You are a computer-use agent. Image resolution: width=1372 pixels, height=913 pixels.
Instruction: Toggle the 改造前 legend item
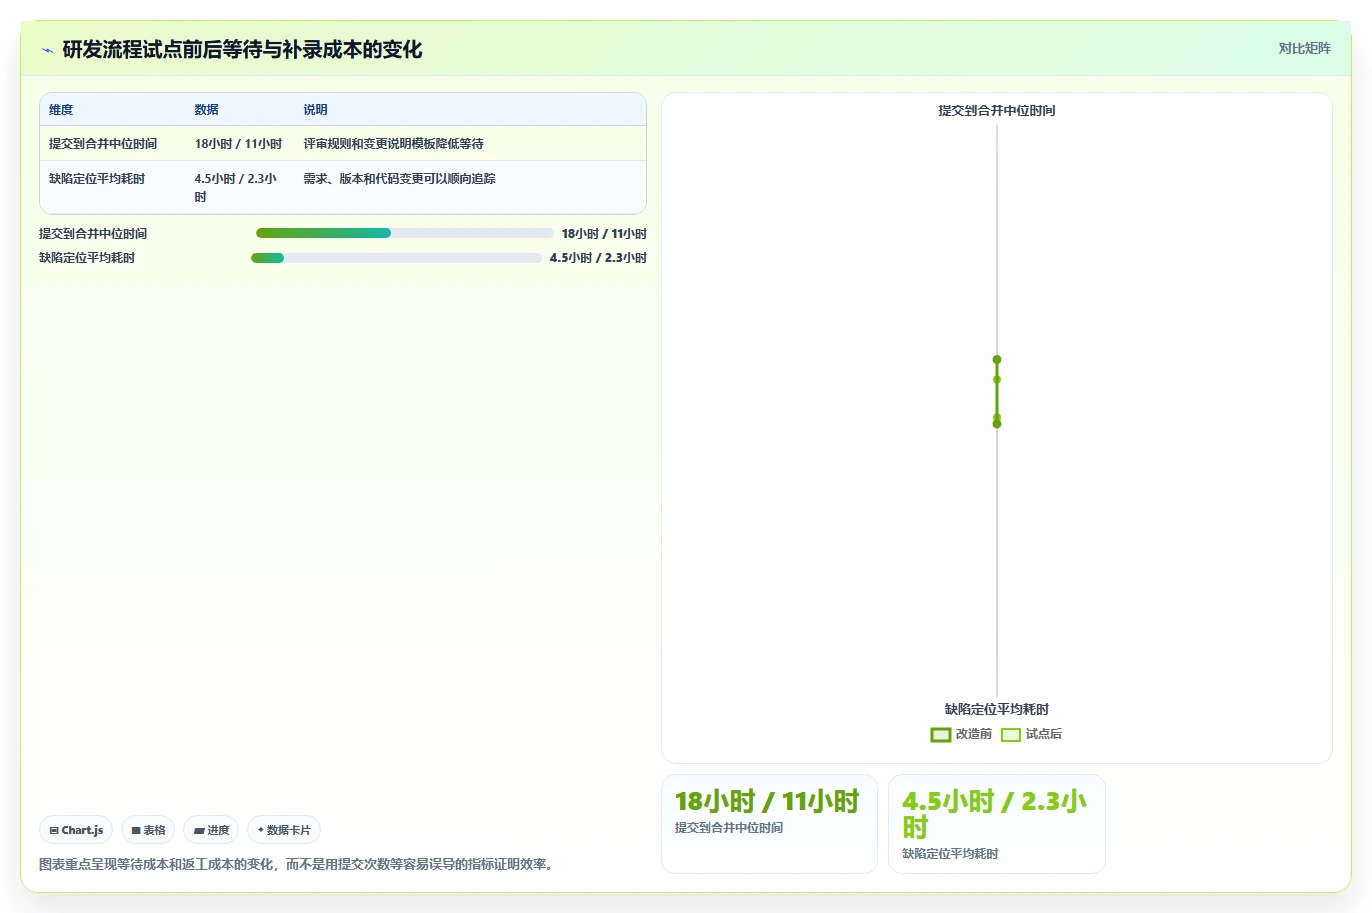point(961,734)
